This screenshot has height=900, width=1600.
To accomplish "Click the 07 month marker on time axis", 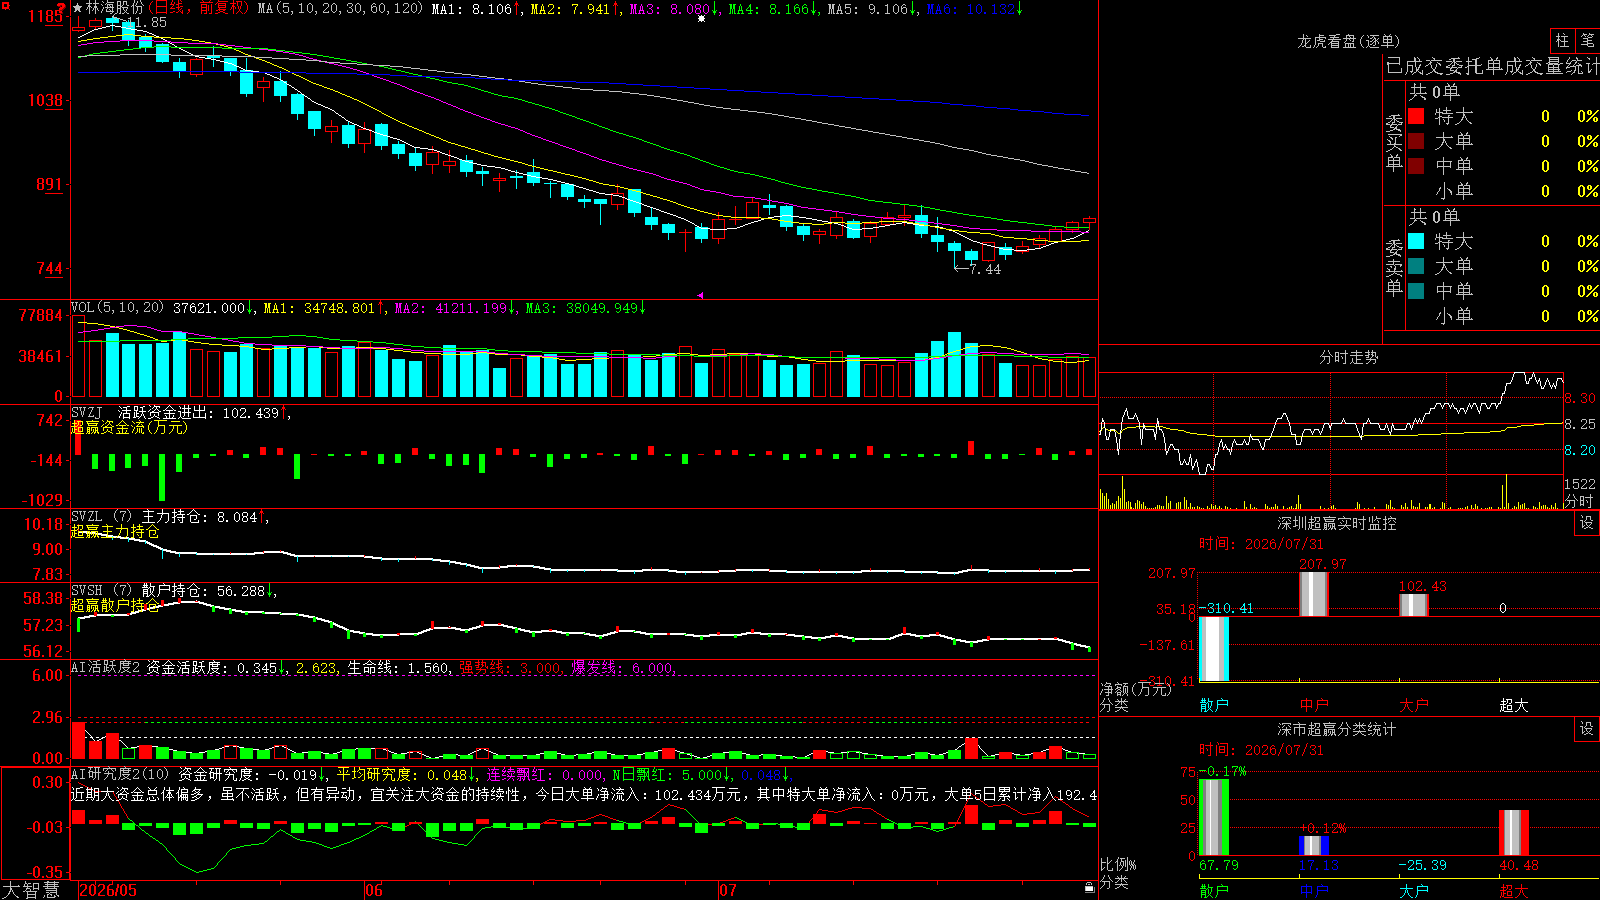I will click(728, 890).
